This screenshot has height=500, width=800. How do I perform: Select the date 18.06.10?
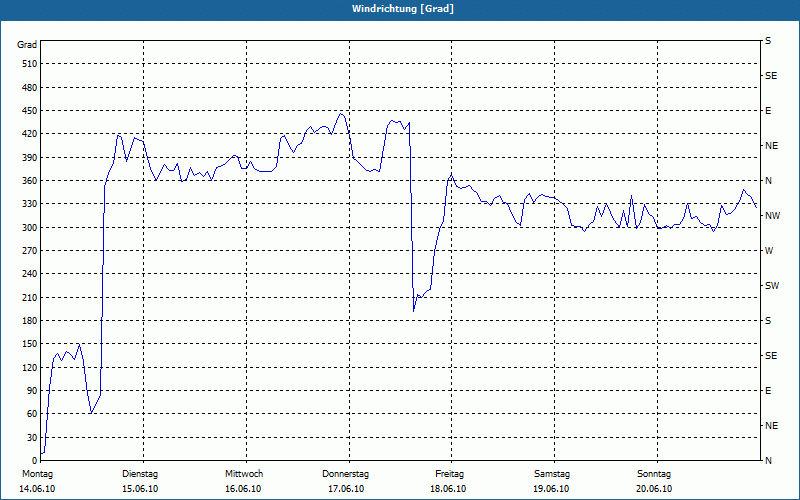(x=448, y=489)
